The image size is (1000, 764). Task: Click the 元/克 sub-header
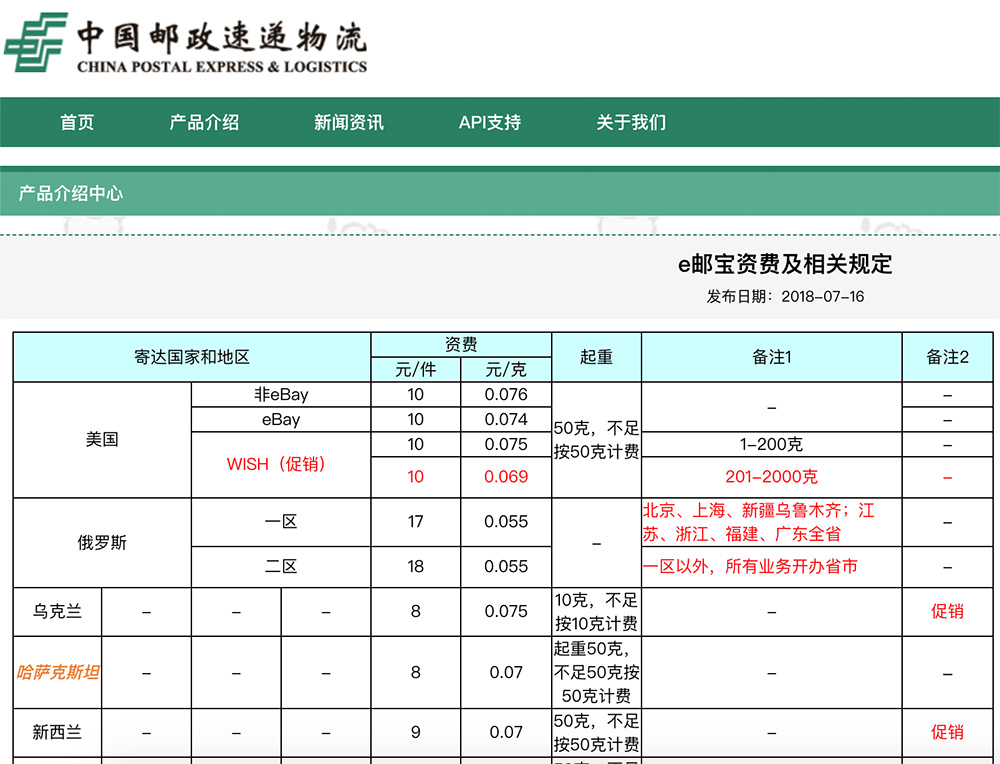(x=506, y=369)
